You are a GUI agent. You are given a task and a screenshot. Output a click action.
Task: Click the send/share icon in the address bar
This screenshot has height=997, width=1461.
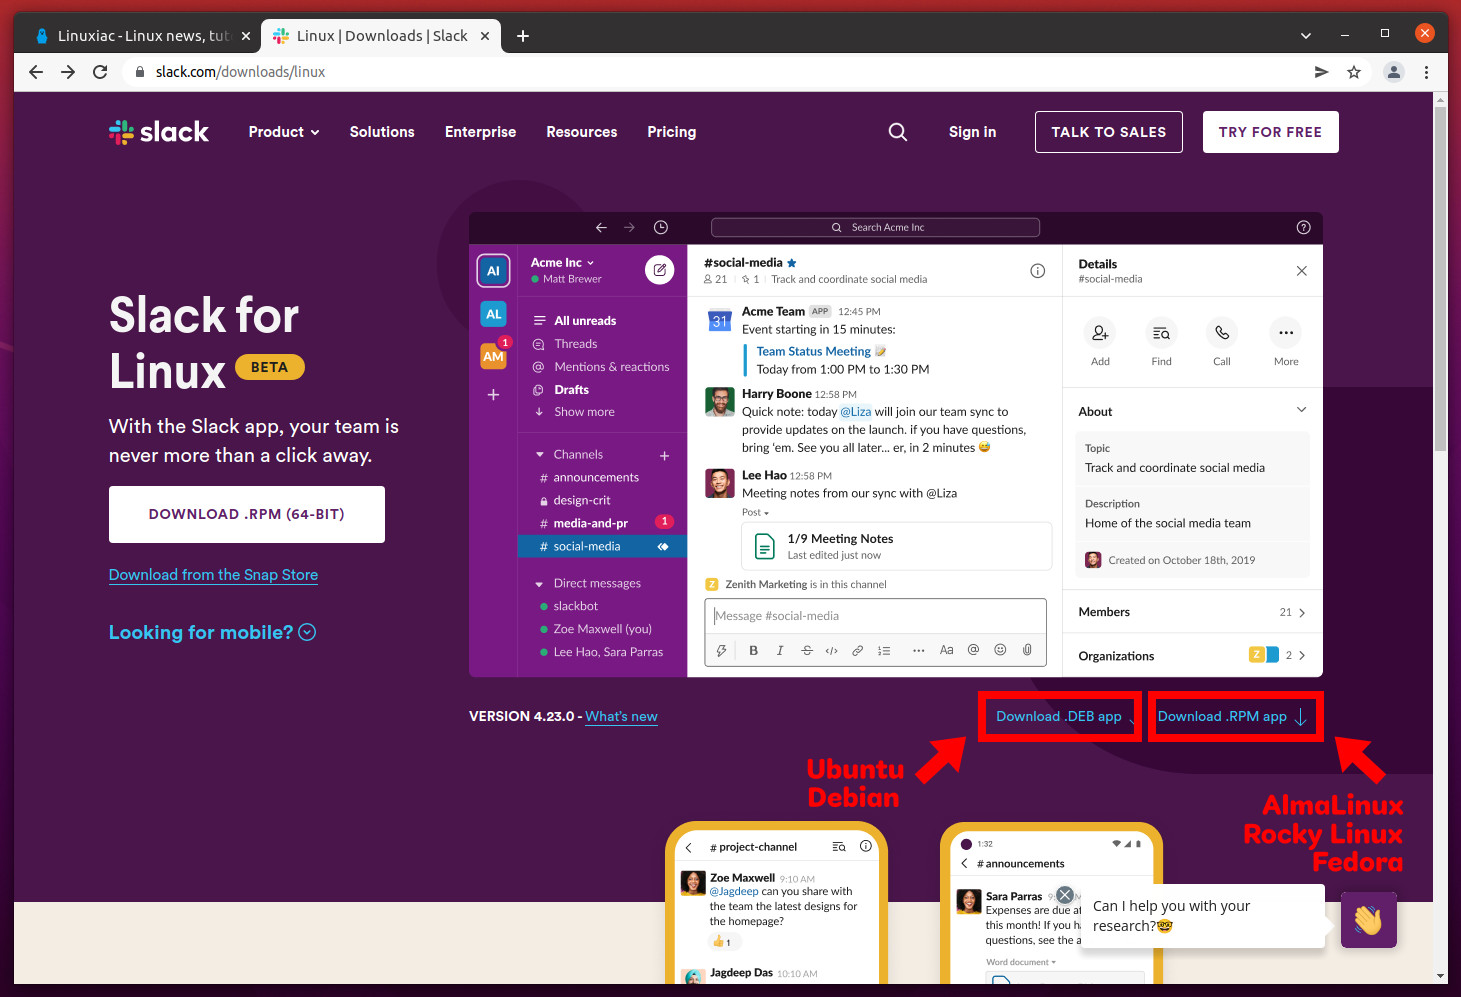(x=1321, y=72)
